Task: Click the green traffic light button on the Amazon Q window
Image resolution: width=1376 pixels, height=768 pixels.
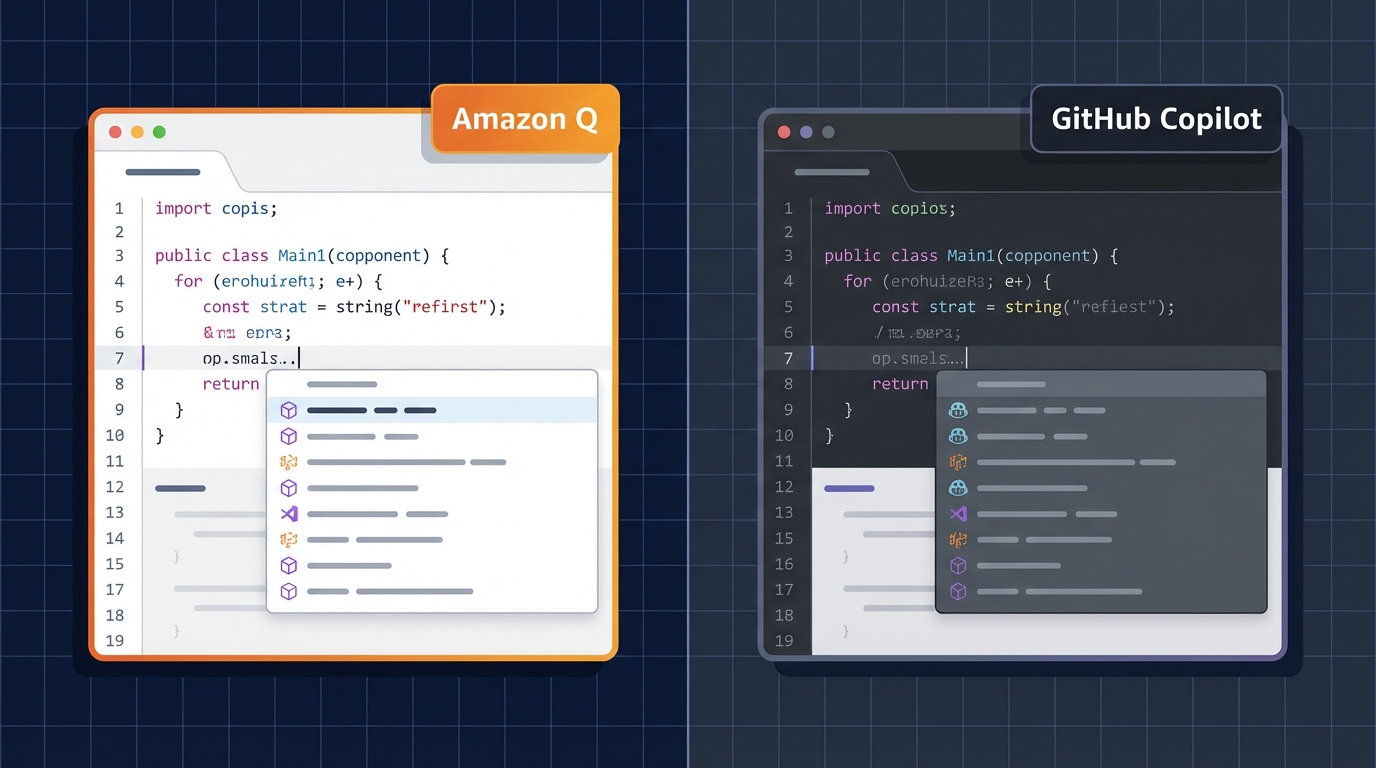Action: pos(159,131)
